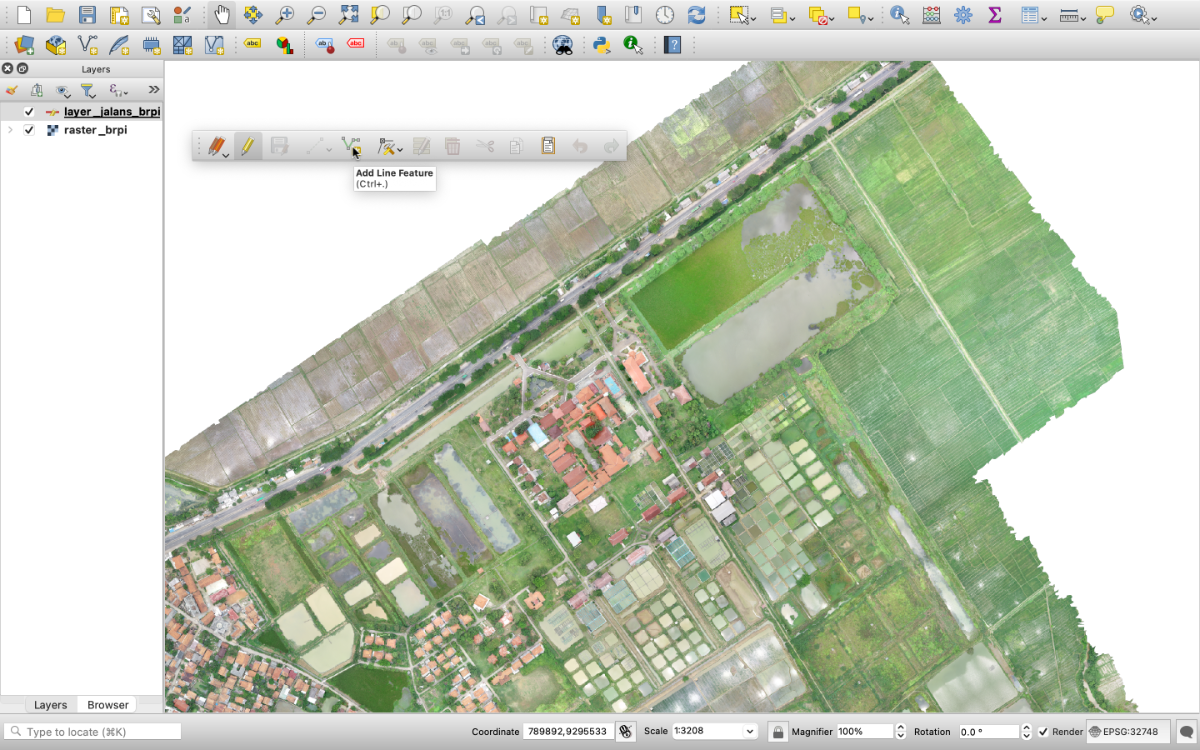
Task: Create new SpatiaLite layer feather icon
Action: (x=119, y=45)
